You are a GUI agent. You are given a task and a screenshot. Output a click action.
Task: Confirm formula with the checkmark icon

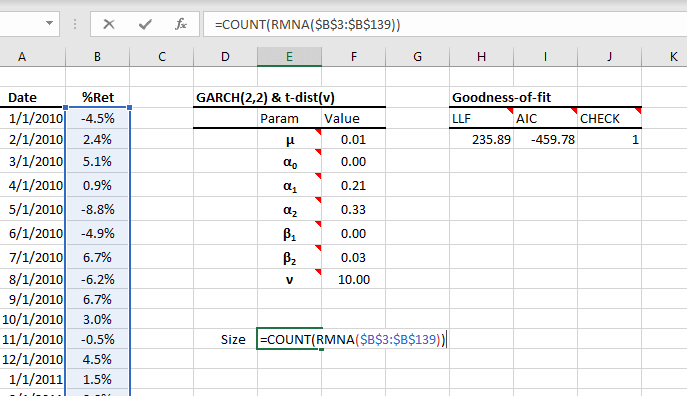tap(145, 24)
